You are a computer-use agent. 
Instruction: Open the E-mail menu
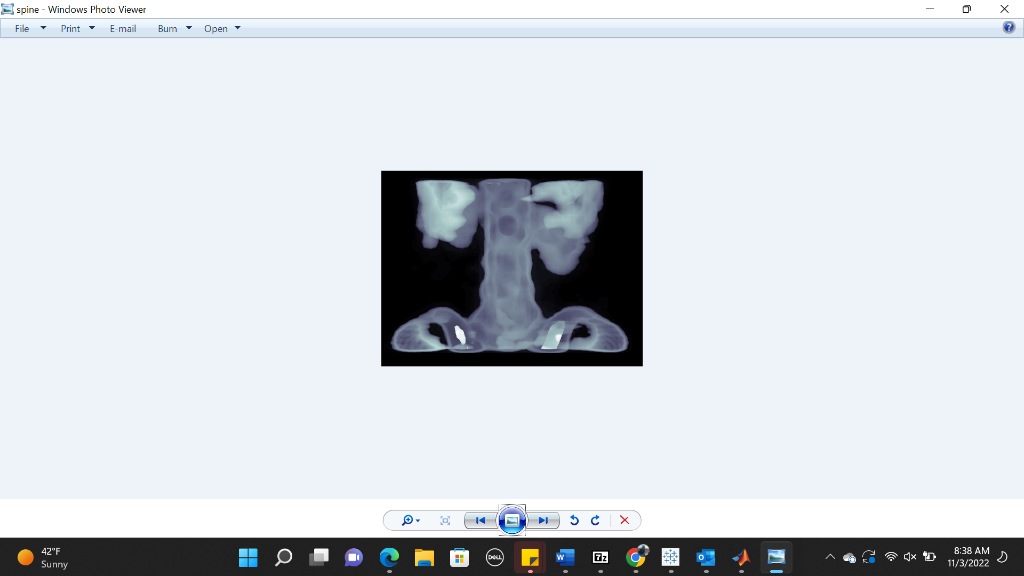[122, 28]
